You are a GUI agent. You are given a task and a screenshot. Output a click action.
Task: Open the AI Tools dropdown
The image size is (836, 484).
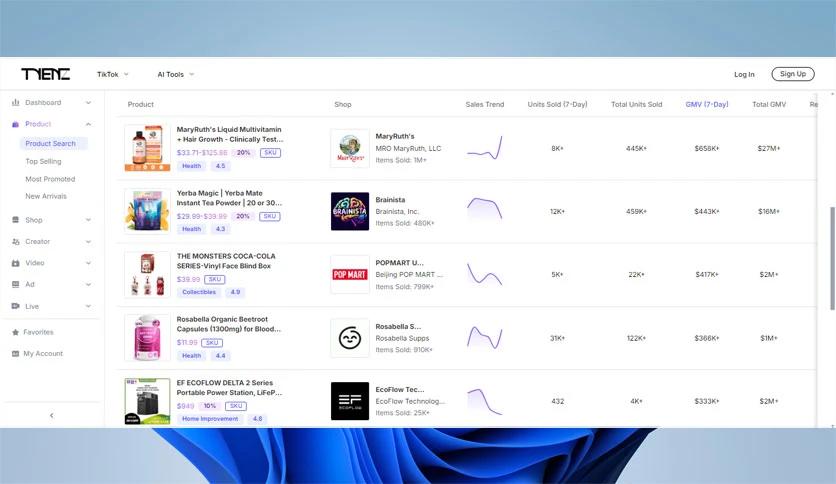pos(175,74)
